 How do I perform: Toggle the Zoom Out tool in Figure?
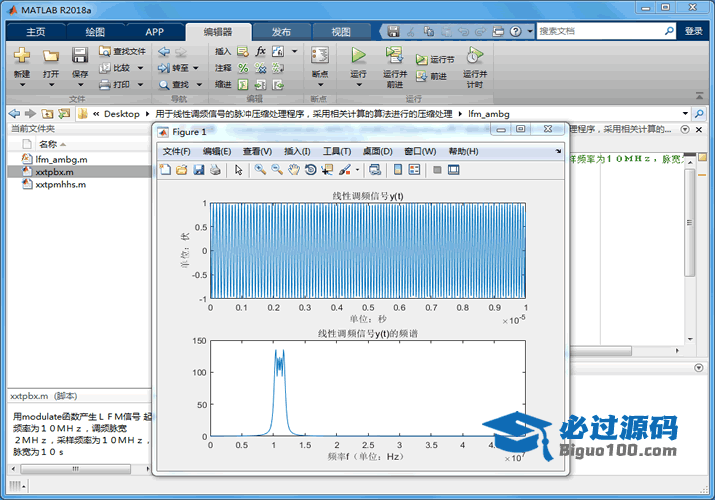277,170
